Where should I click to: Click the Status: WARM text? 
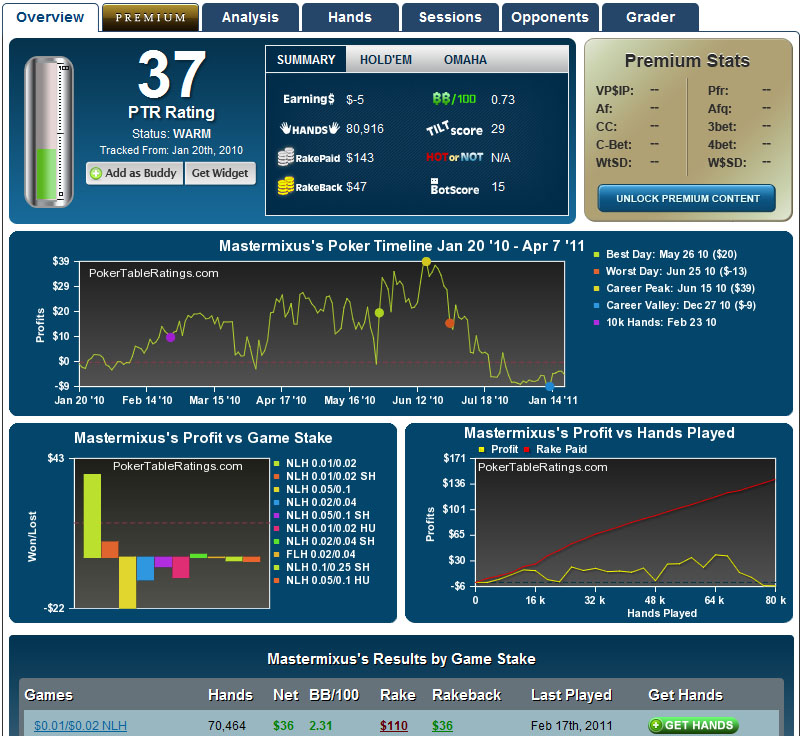(171, 134)
